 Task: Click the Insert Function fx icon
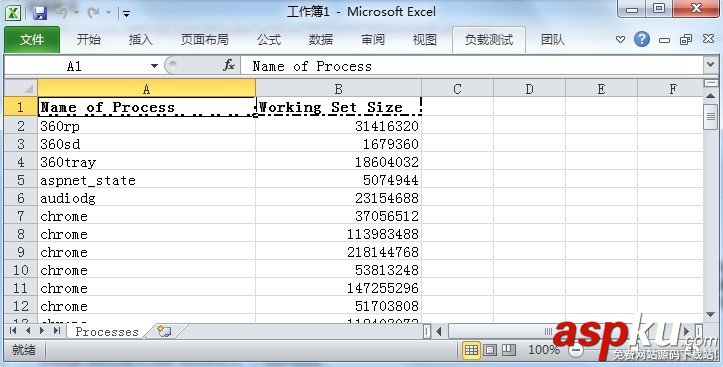pyautogui.click(x=229, y=66)
